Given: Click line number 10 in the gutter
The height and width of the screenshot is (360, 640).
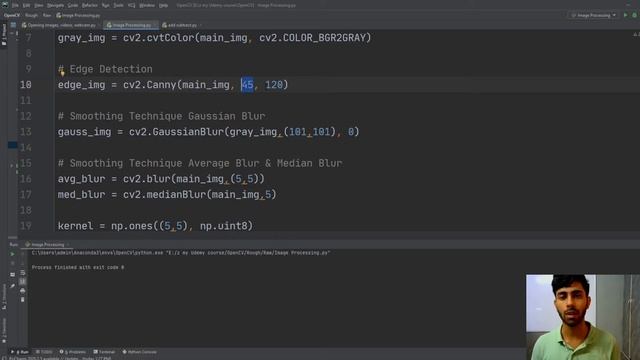Looking at the screenshot, I should pos(26,85).
